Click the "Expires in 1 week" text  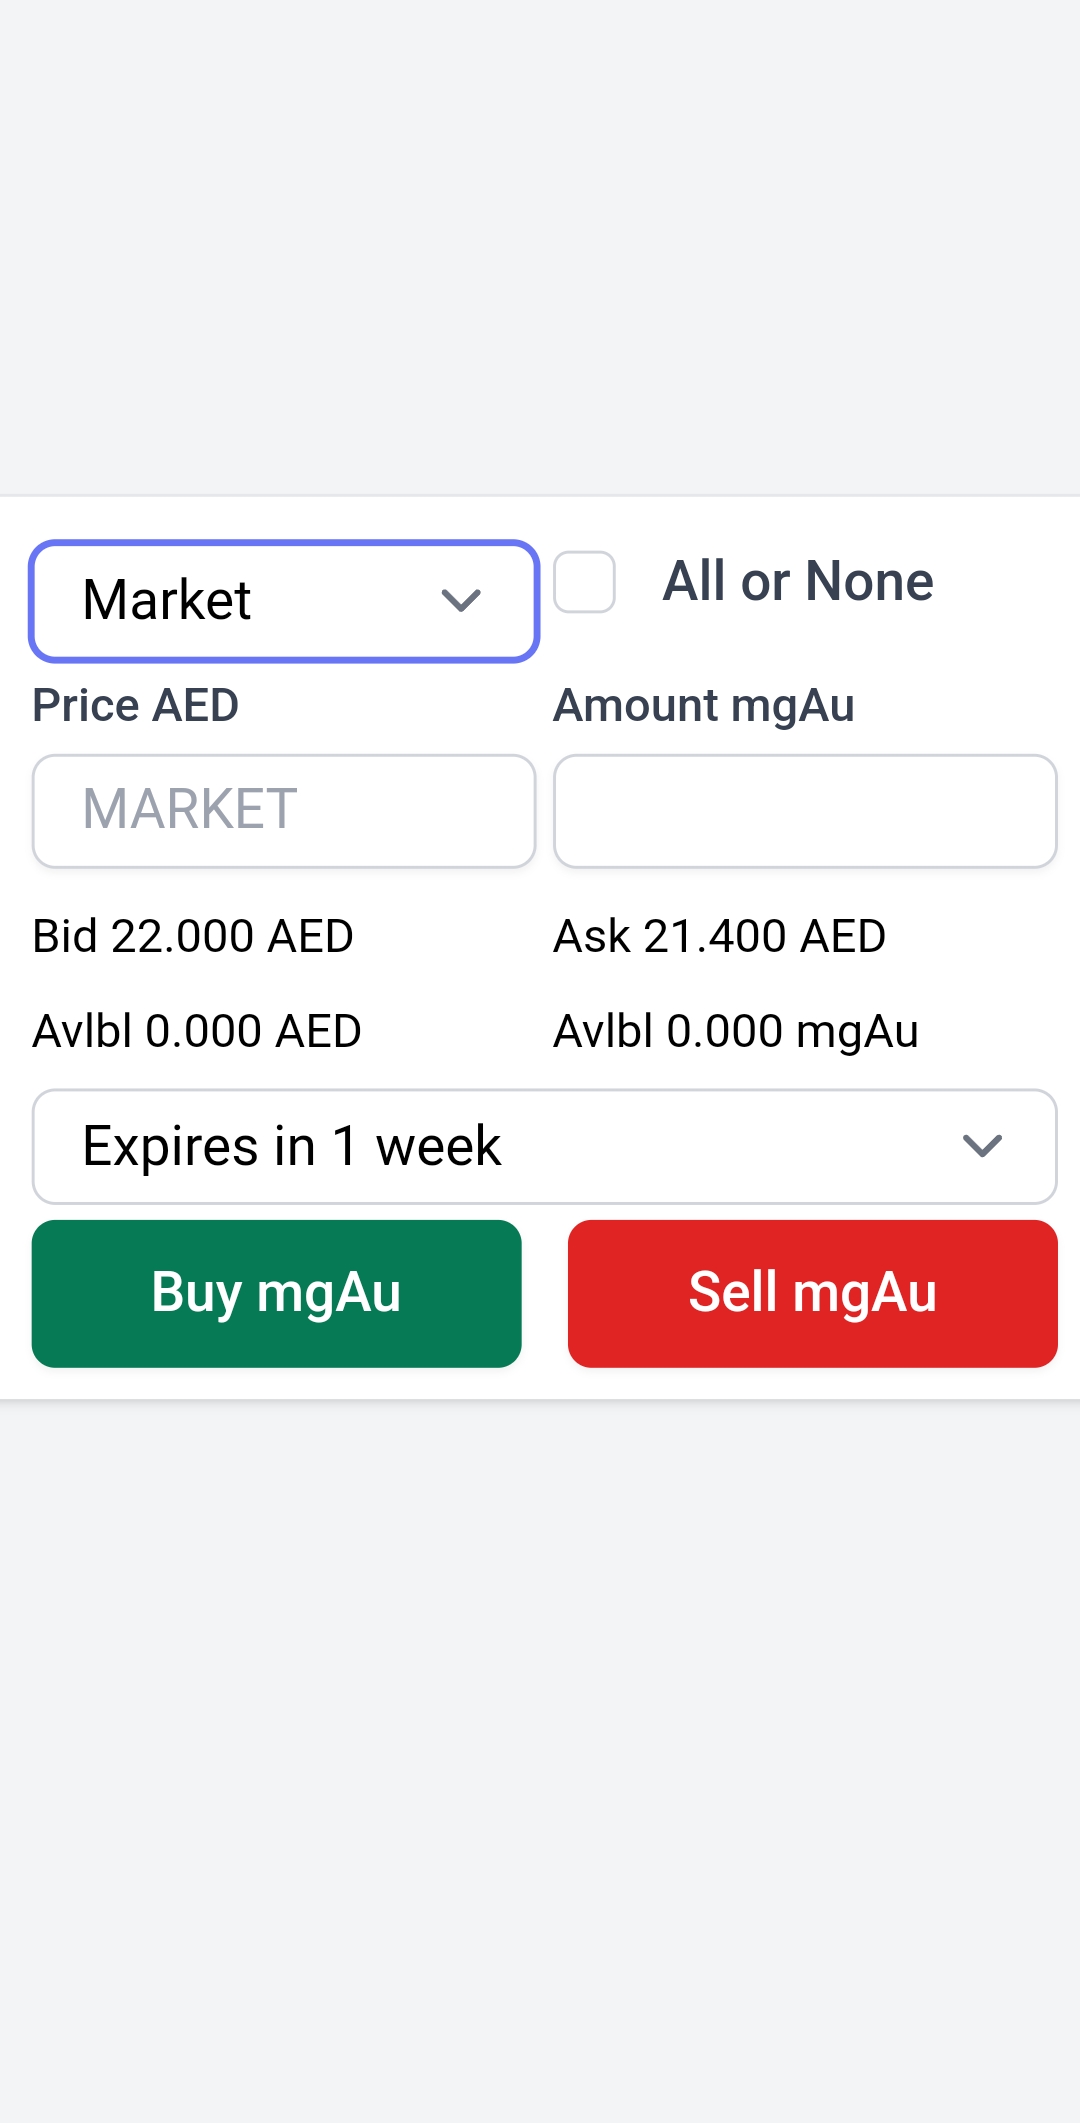[291, 1146]
